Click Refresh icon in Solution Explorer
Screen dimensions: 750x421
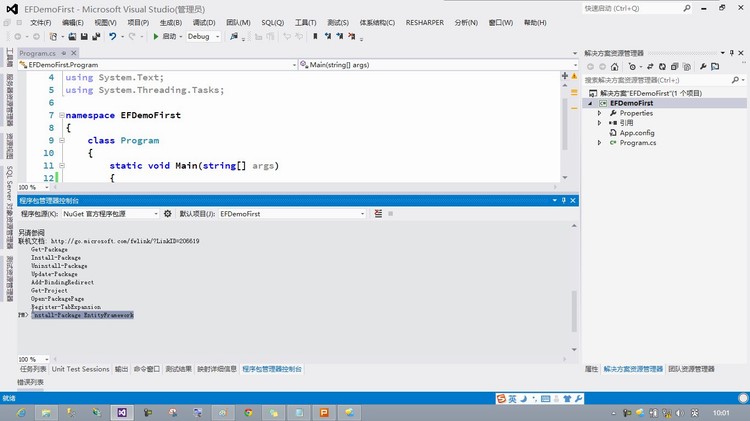(x=662, y=66)
